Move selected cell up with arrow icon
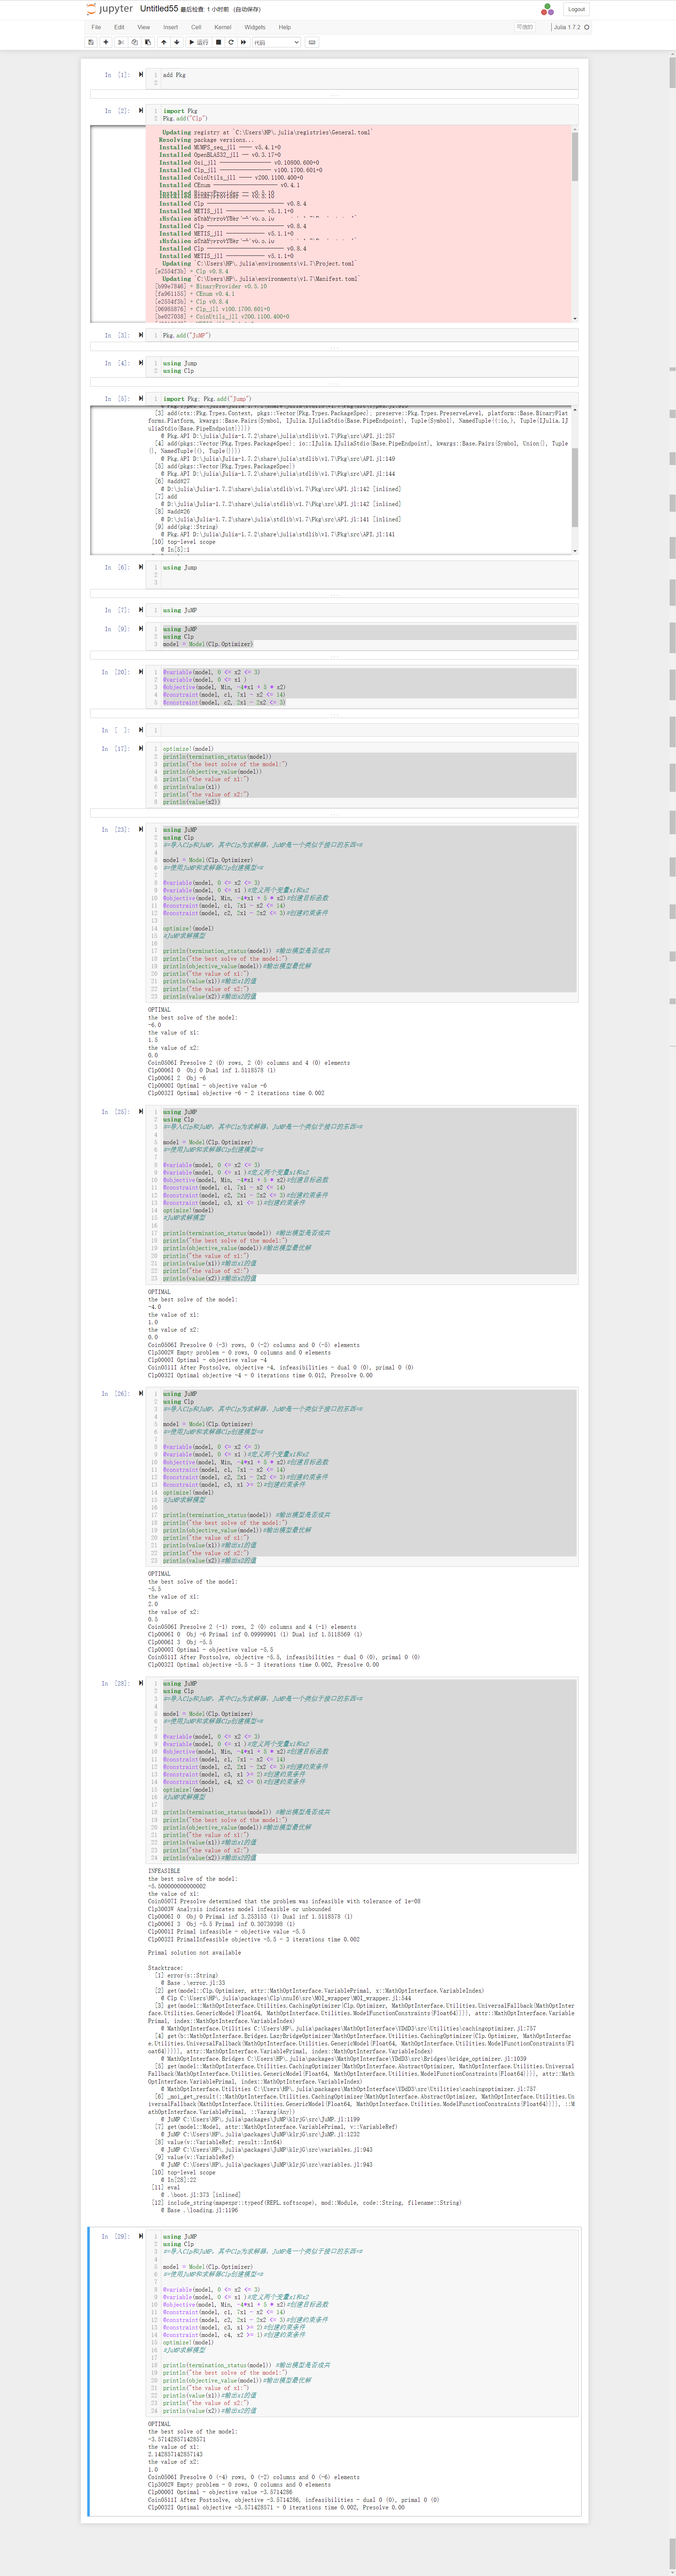Screen dimensions: 676x2576 (x=164, y=42)
